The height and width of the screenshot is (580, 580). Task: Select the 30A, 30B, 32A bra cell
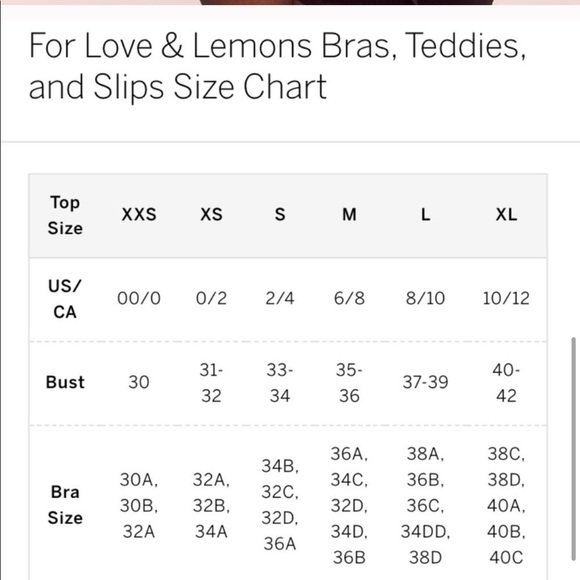click(139, 506)
